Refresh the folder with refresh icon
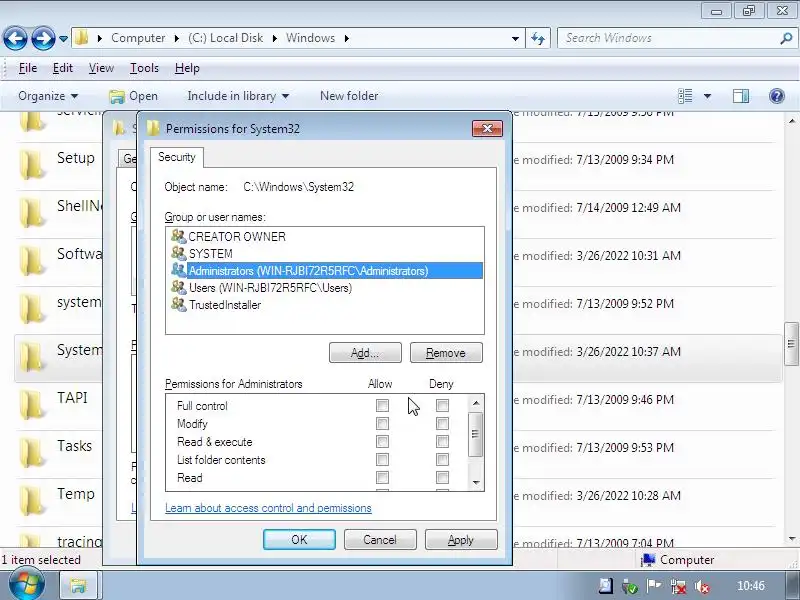 point(538,38)
